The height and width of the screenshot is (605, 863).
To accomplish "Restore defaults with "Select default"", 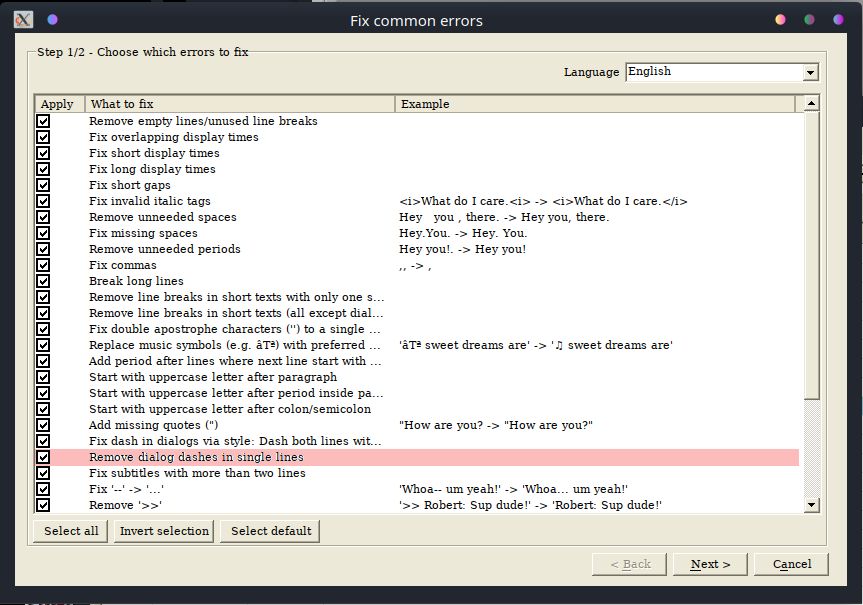I will pos(269,531).
